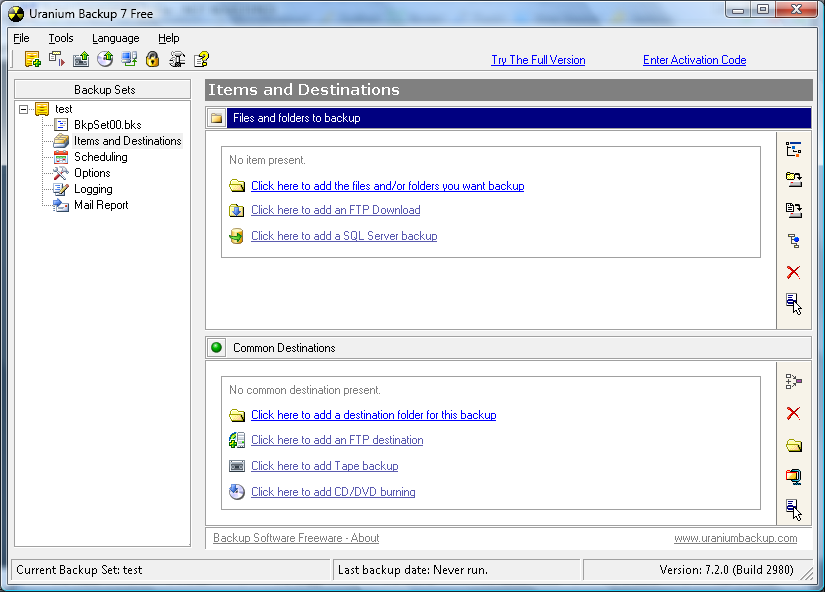Click link to add files and/or folders
Screen dimensions: 825x592
click(387, 186)
